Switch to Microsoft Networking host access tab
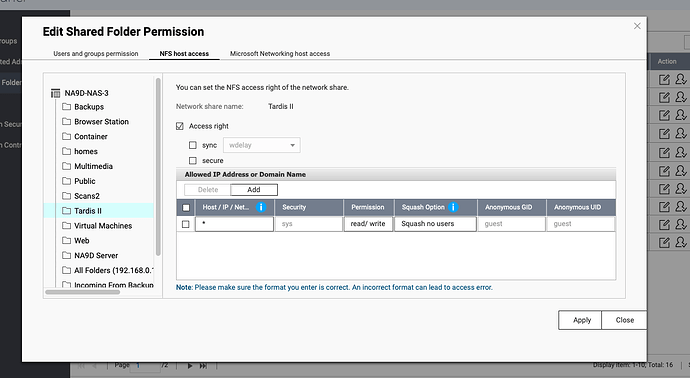The width and height of the screenshot is (690, 378). 280,54
